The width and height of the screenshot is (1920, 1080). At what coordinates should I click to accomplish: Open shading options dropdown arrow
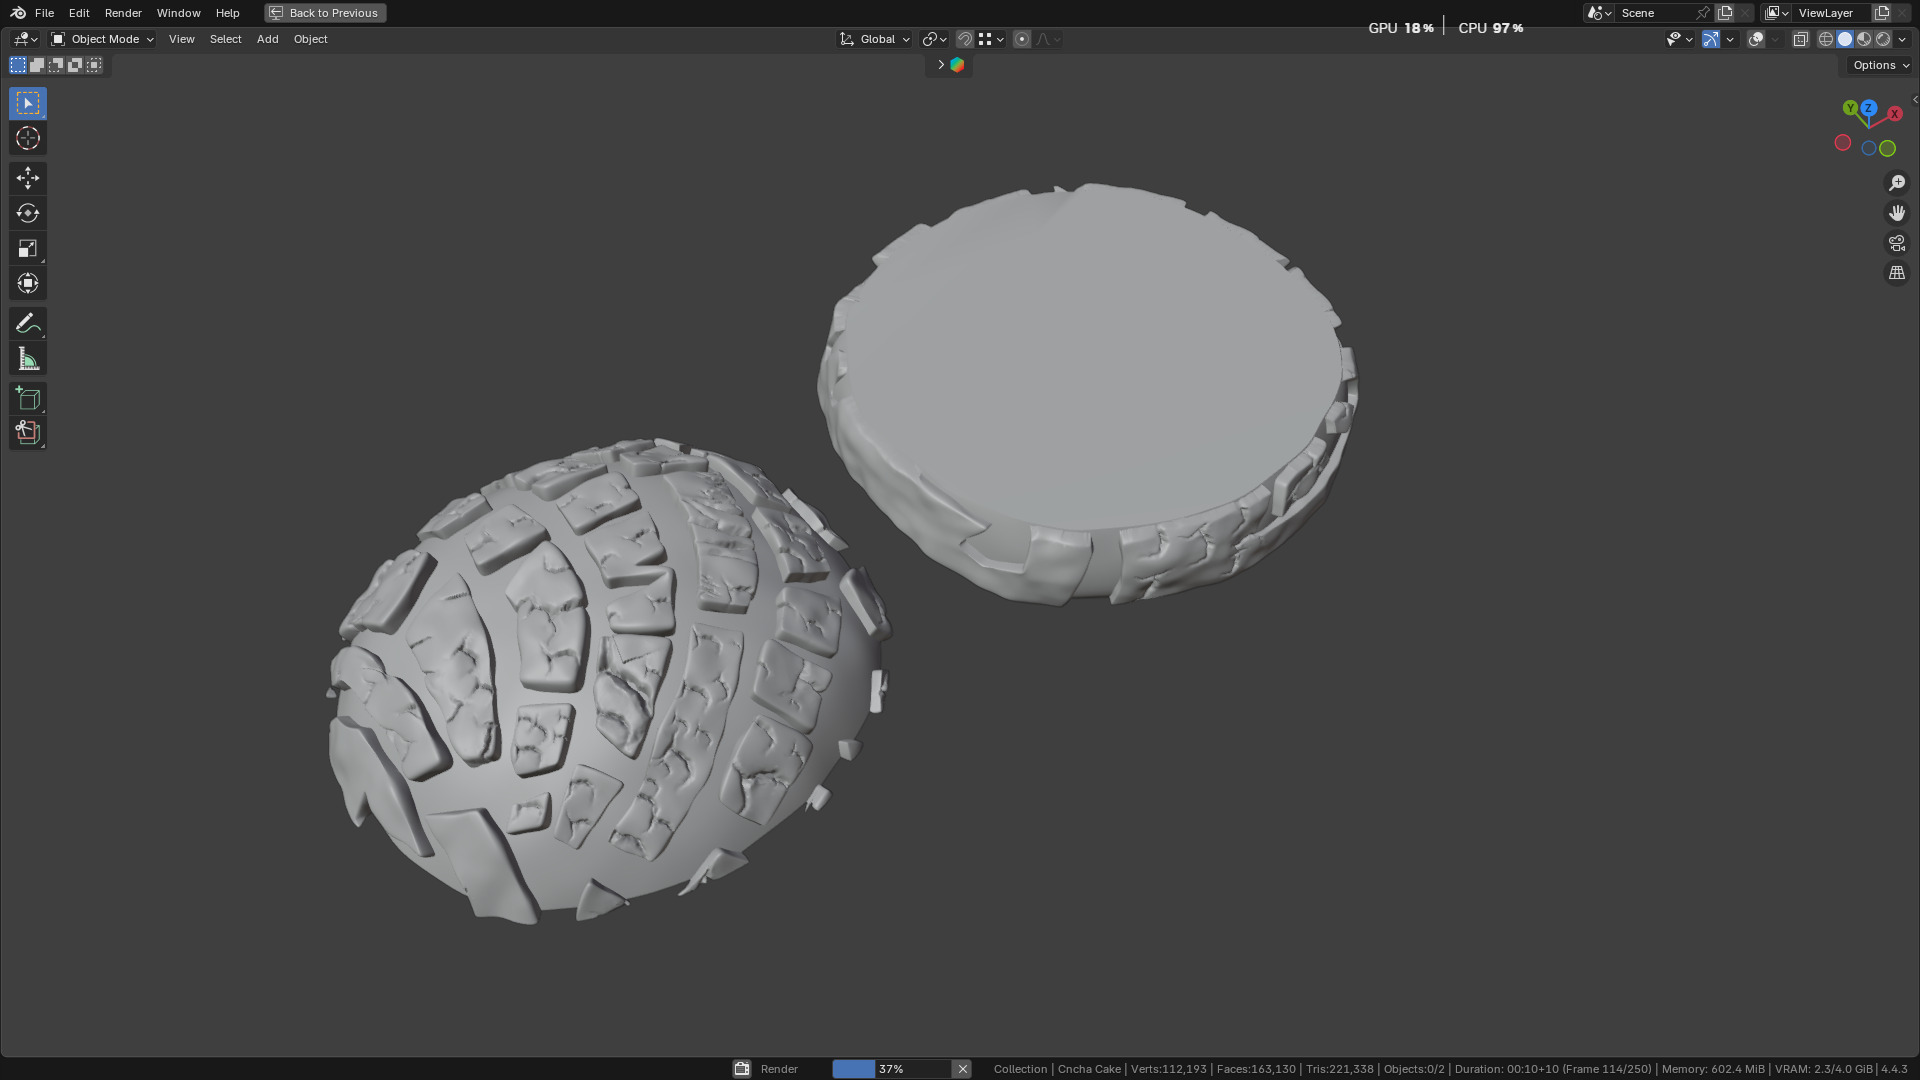[x=1902, y=39]
